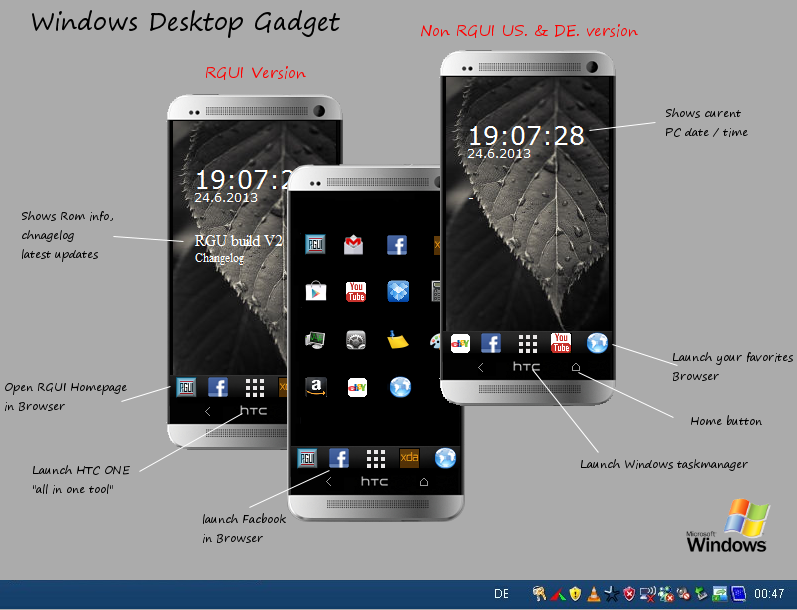The image size is (797, 610).
Task: Open Dropbox in the middle phone's app grid
Action: 398,291
